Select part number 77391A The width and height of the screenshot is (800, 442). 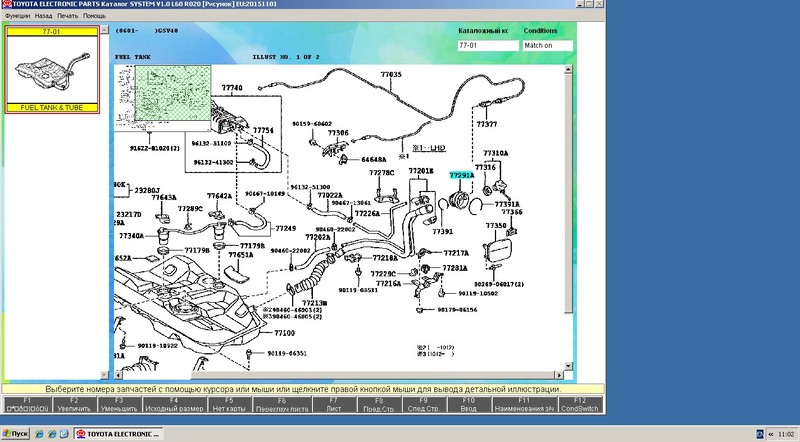[507, 205]
